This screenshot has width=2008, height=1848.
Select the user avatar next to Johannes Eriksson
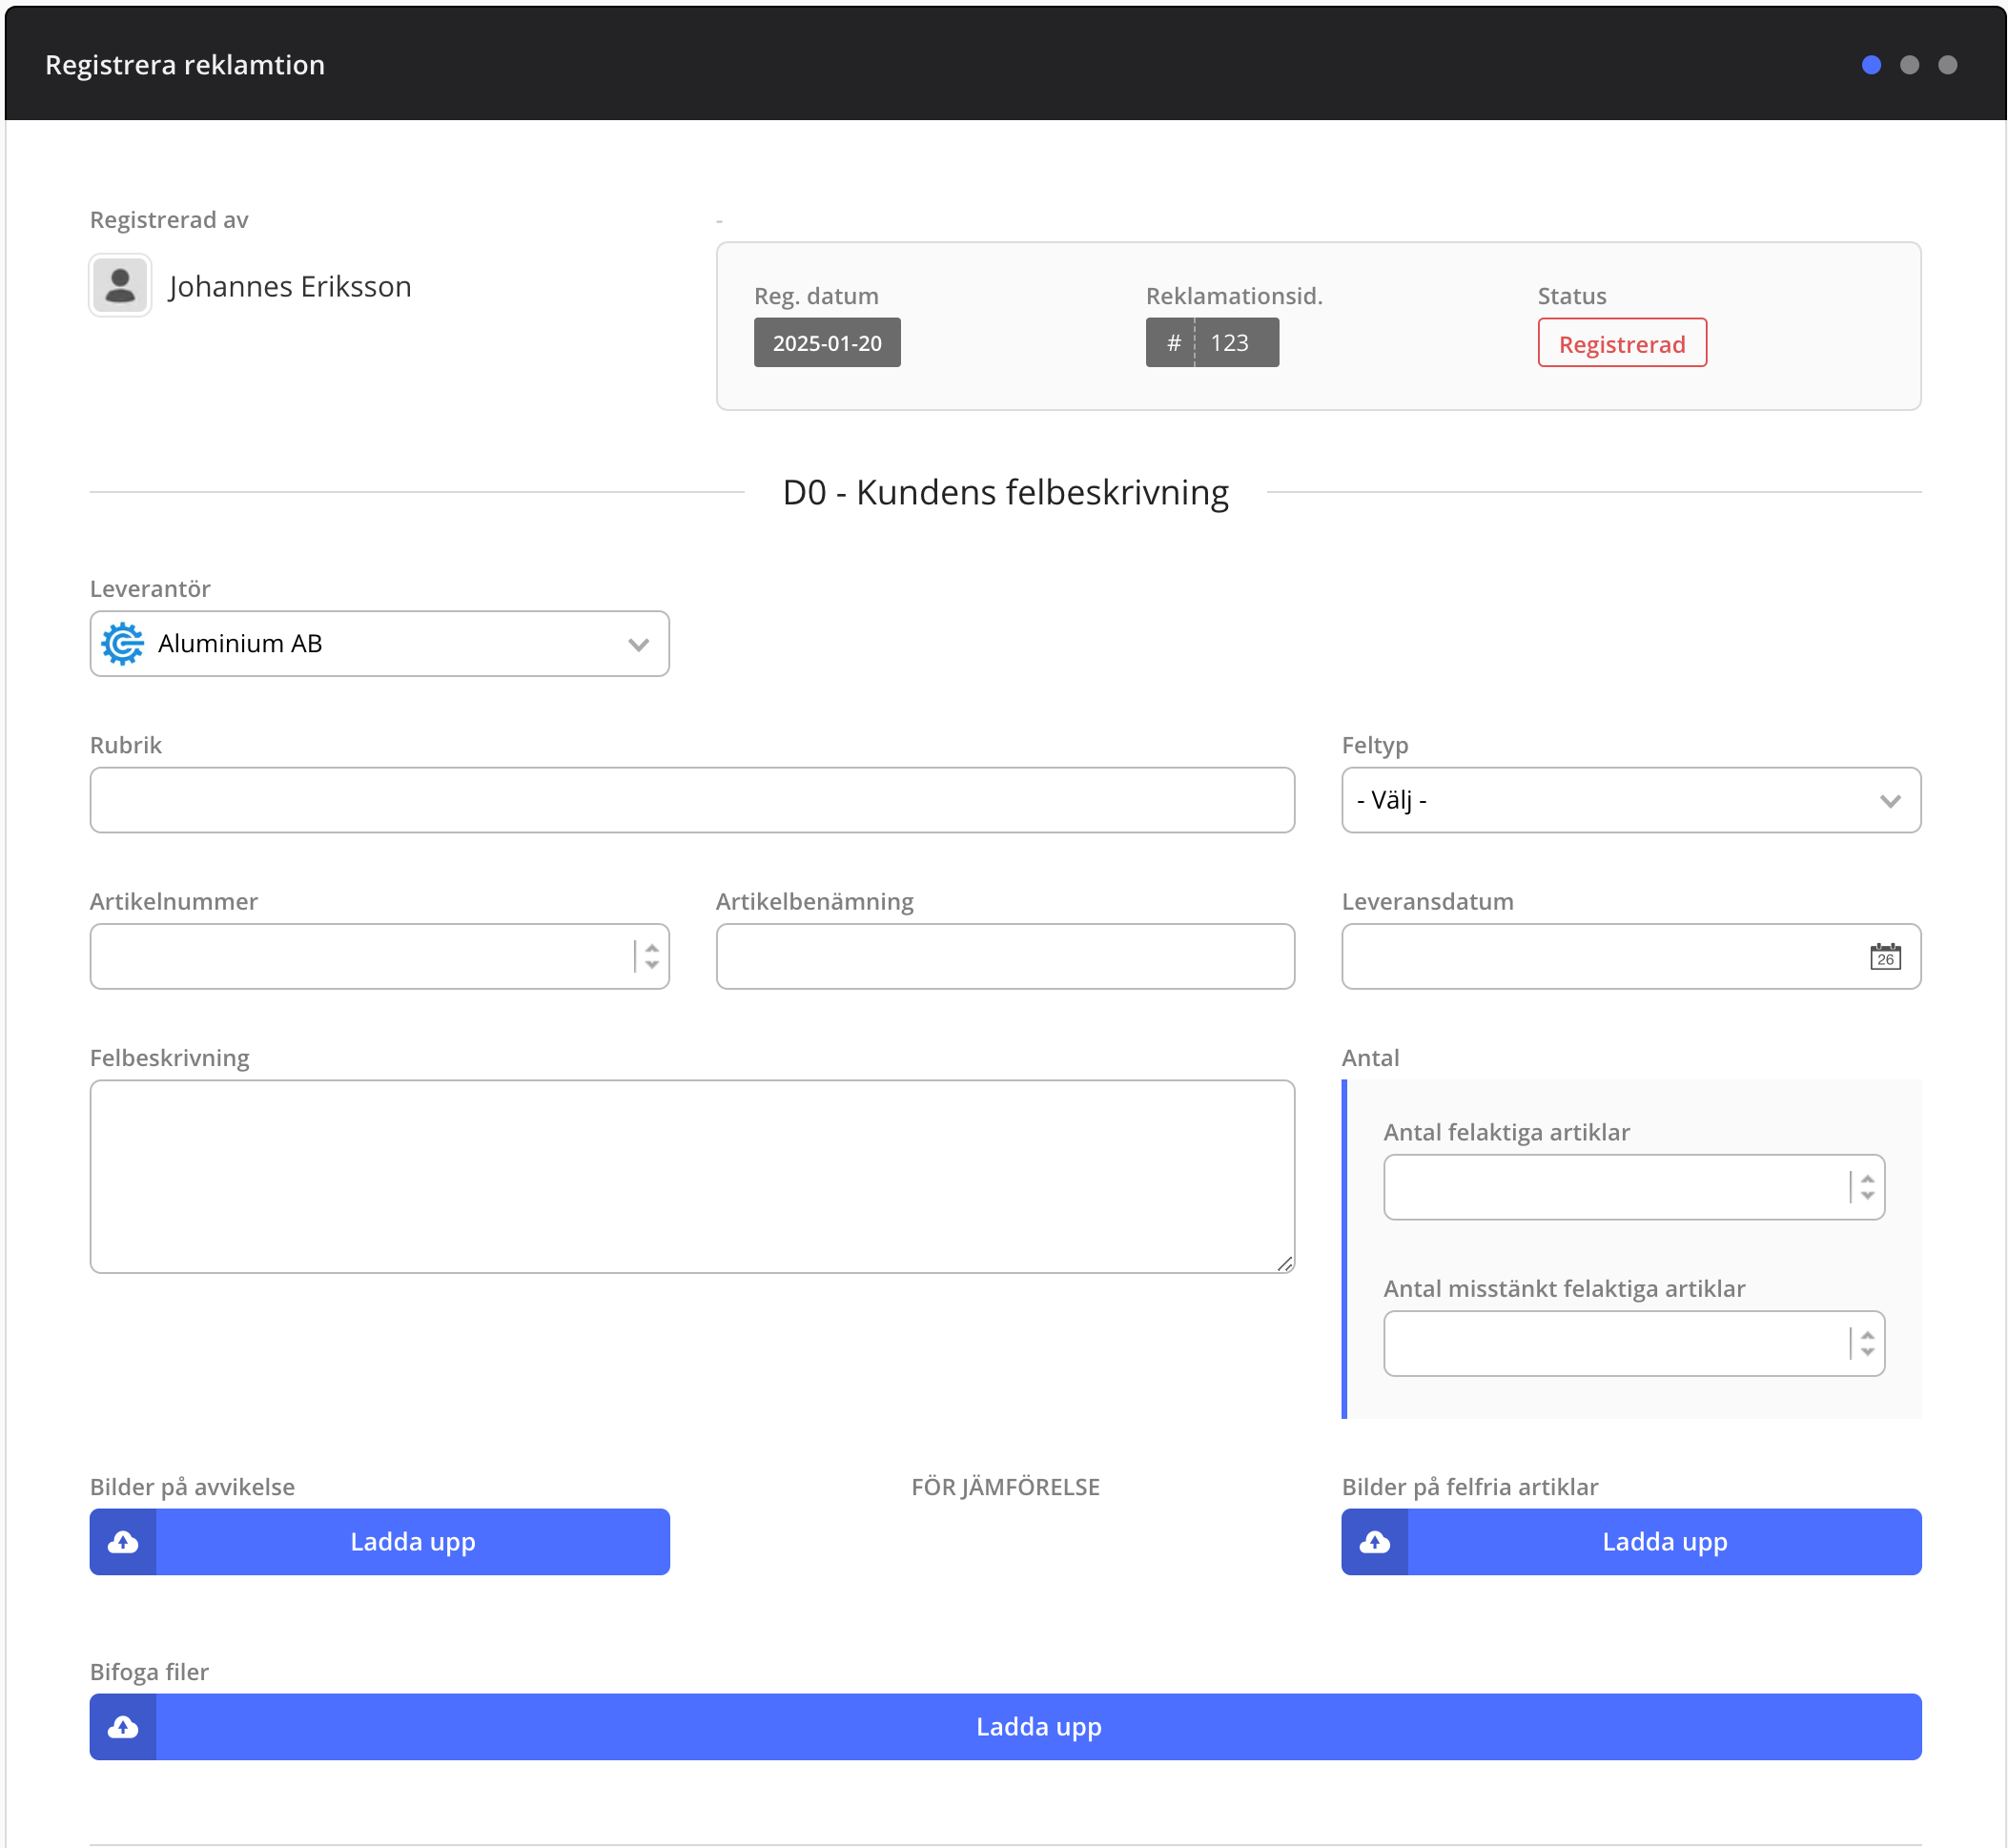pos(119,286)
